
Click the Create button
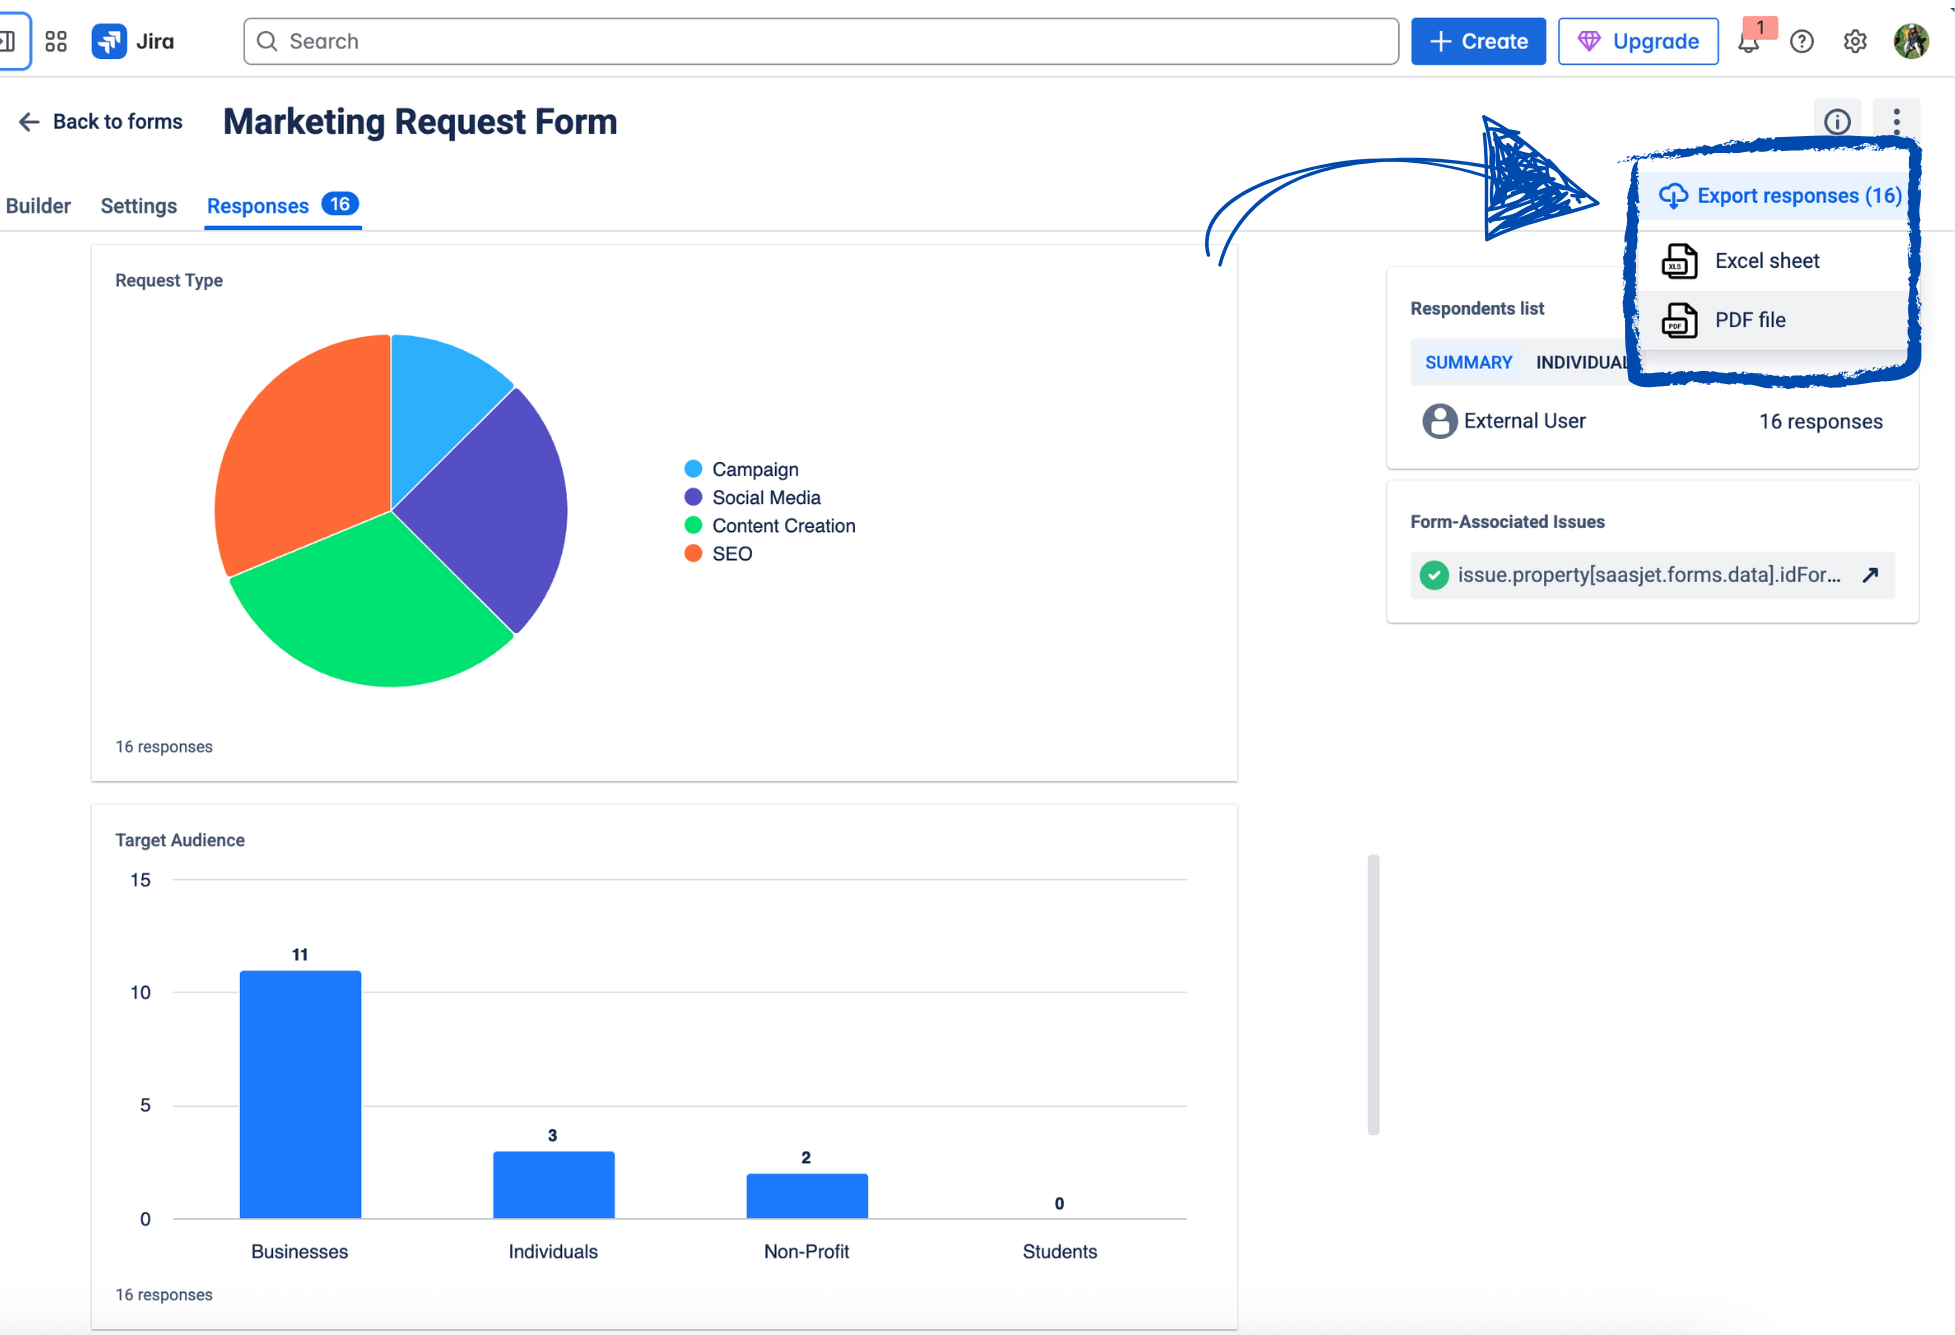tap(1478, 41)
